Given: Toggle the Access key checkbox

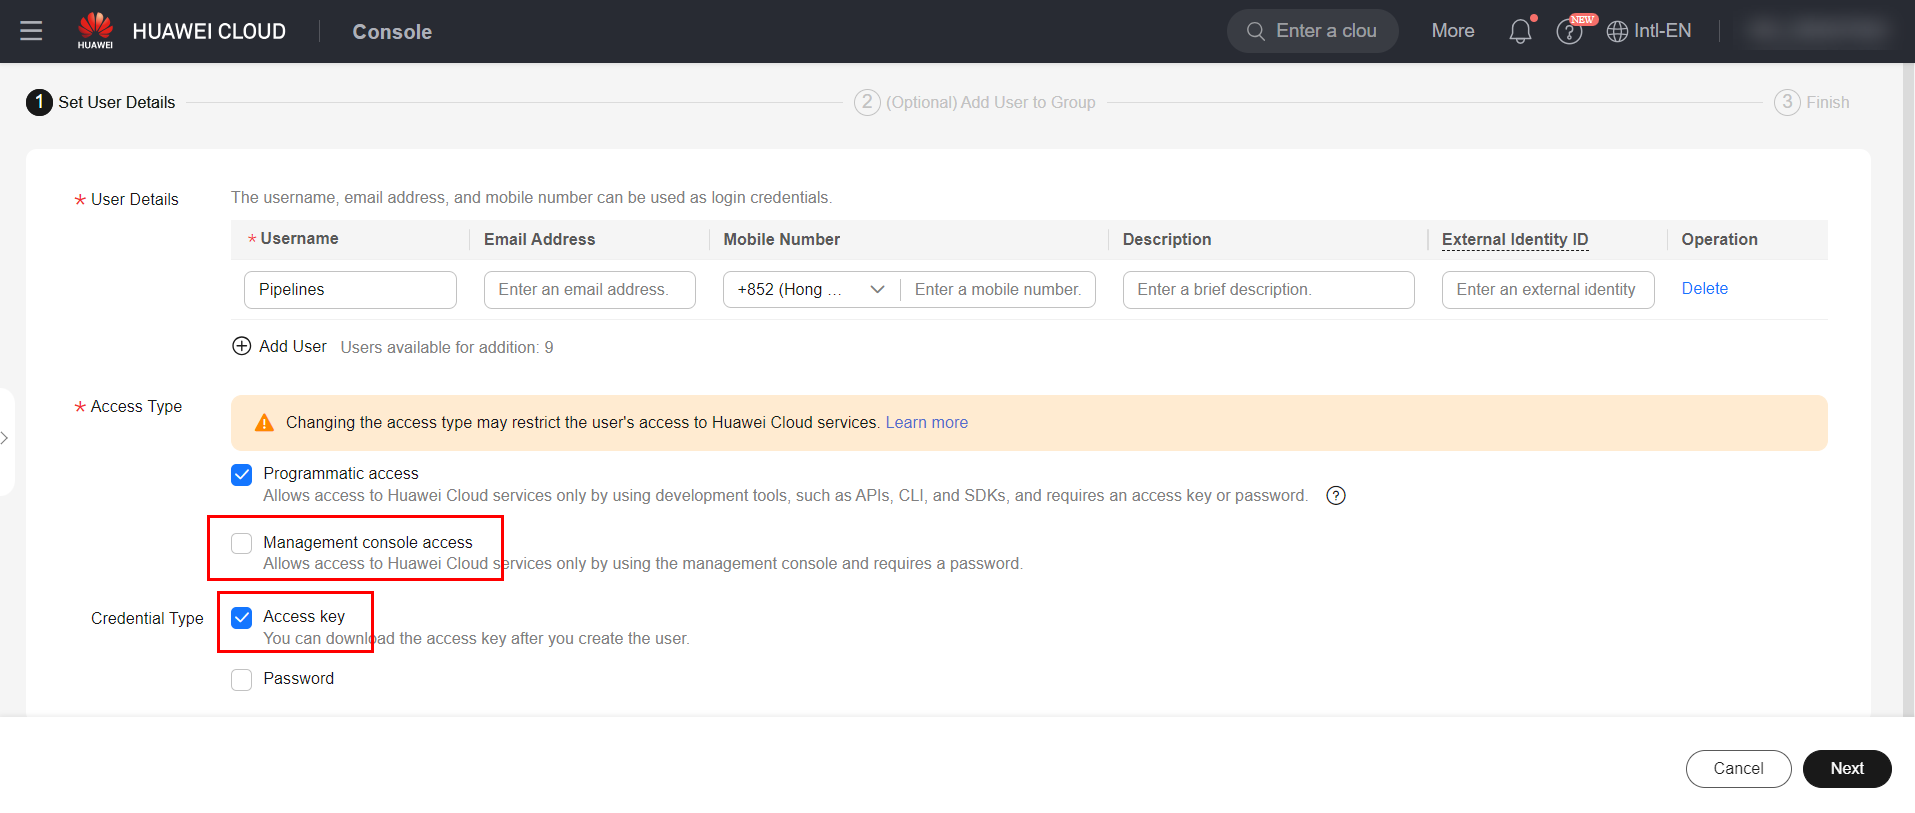Looking at the screenshot, I should click(242, 618).
